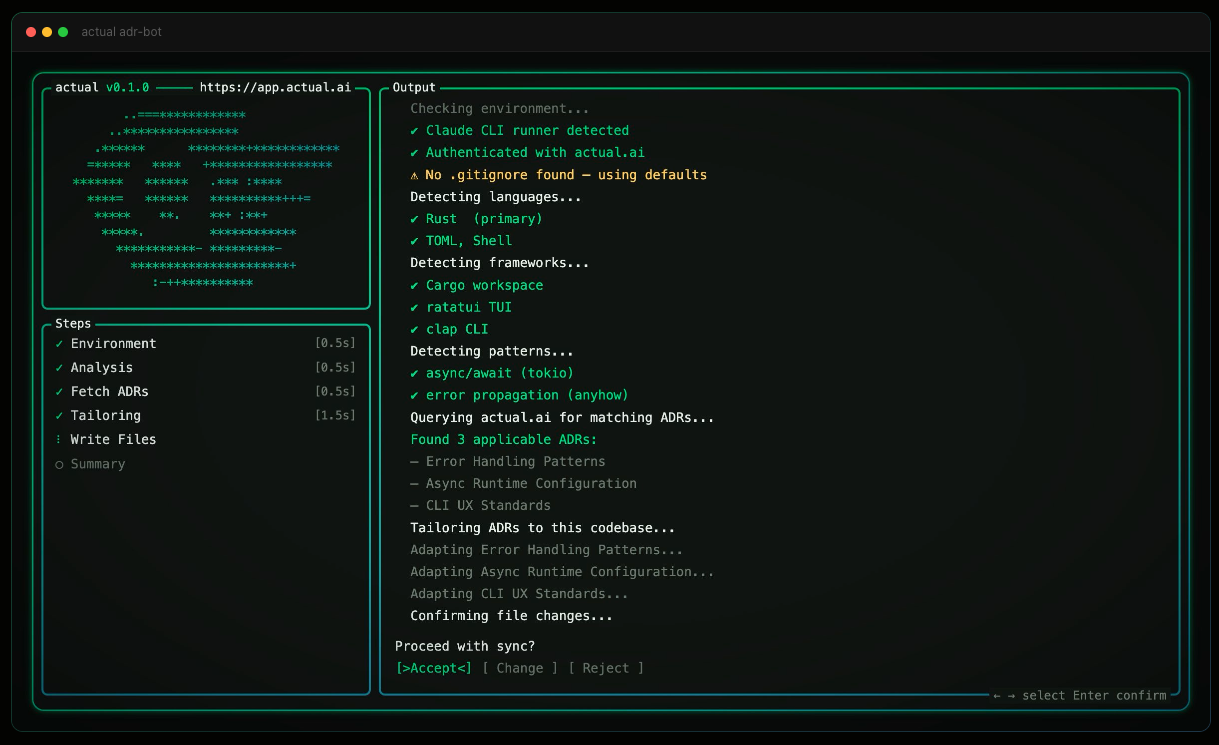Click the '— Async Runtime Configuration' list entry
The width and height of the screenshot is (1219, 745).
523,483
